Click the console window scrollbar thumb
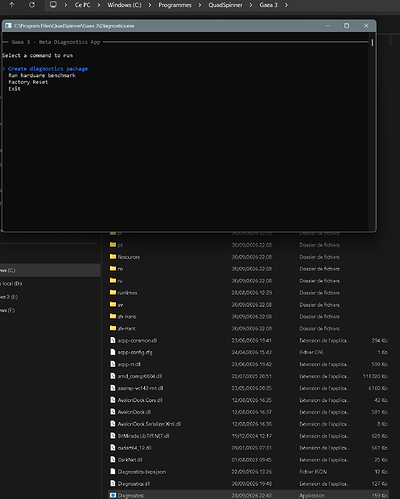 tap(372, 43)
